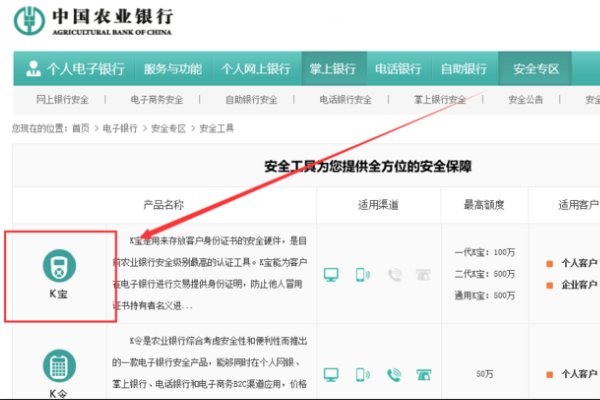Image resolution: width=600 pixels, height=400 pixels.
Task: Select the 安全专区 tab
Action: pyautogui.click(x=536, y=69)
